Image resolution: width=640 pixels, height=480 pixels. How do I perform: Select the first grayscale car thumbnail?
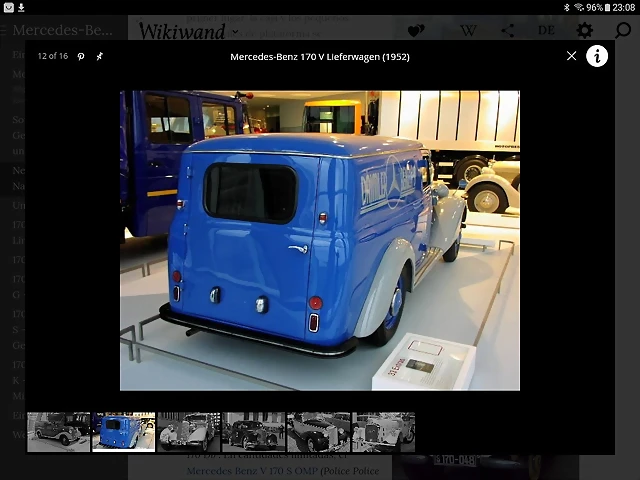[59, 432]
